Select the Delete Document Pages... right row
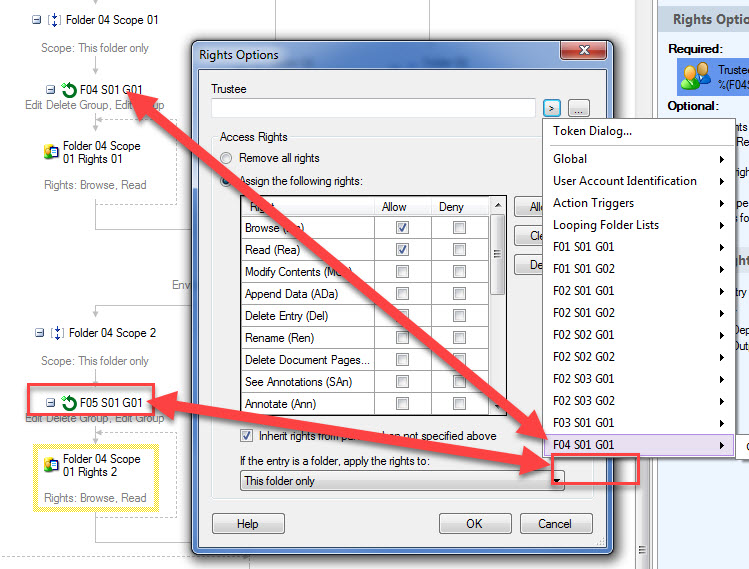749x569 pixels. pos(365,360)
